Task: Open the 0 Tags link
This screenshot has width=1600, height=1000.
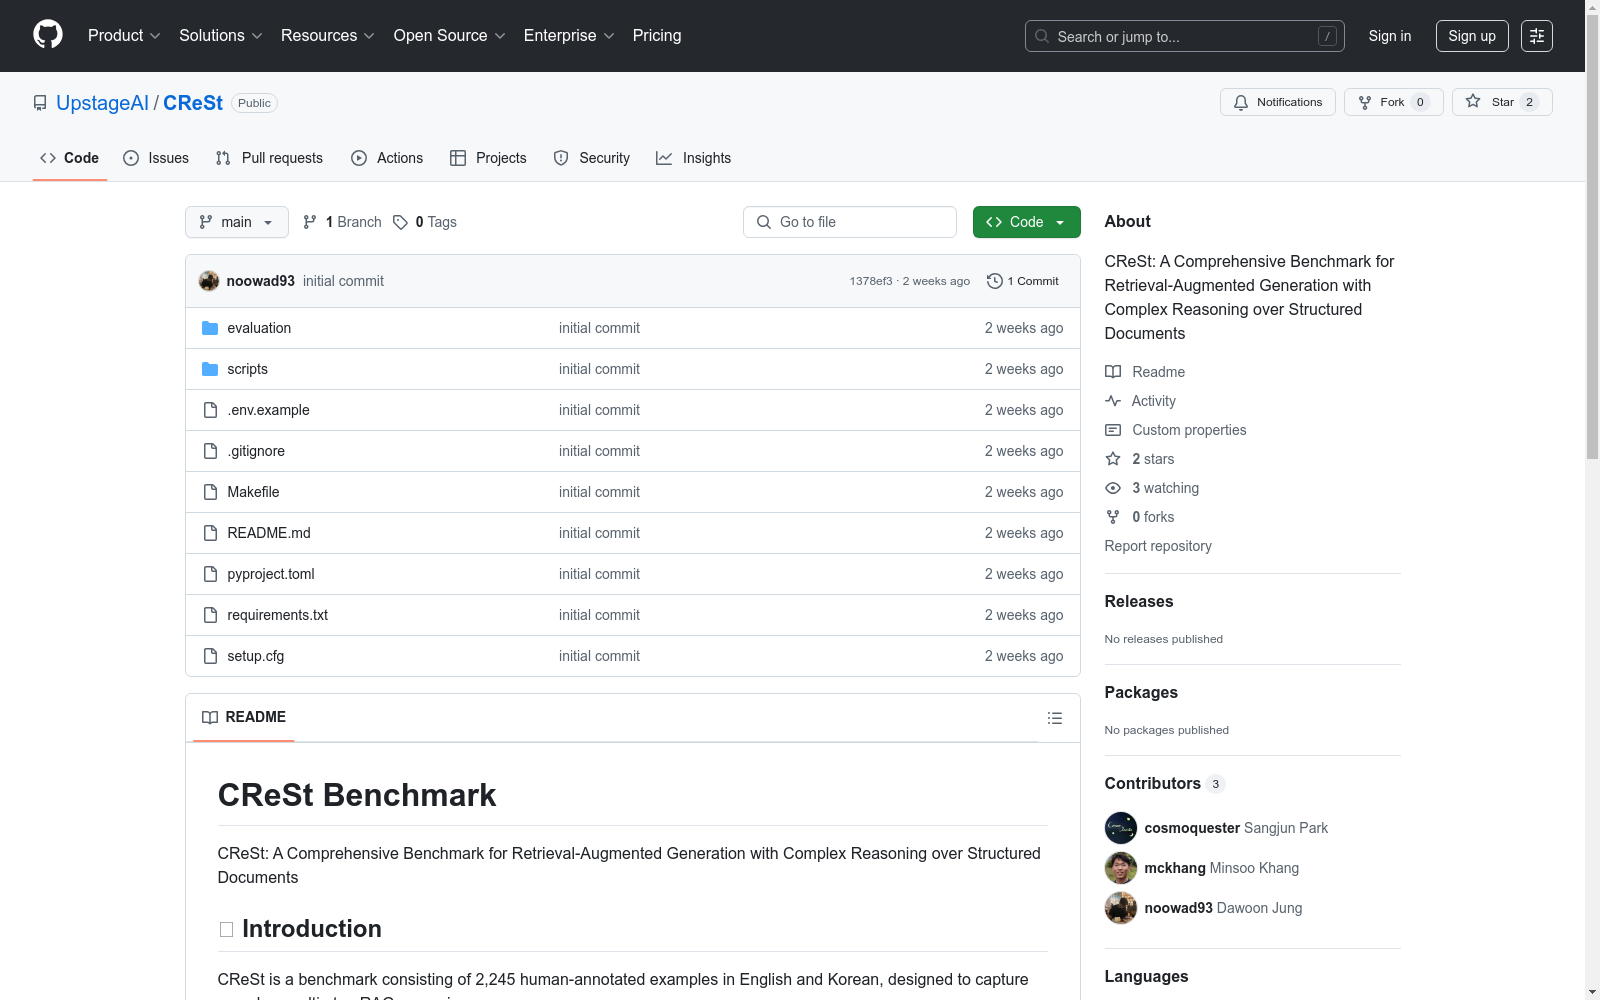Action: click(425, 222)
